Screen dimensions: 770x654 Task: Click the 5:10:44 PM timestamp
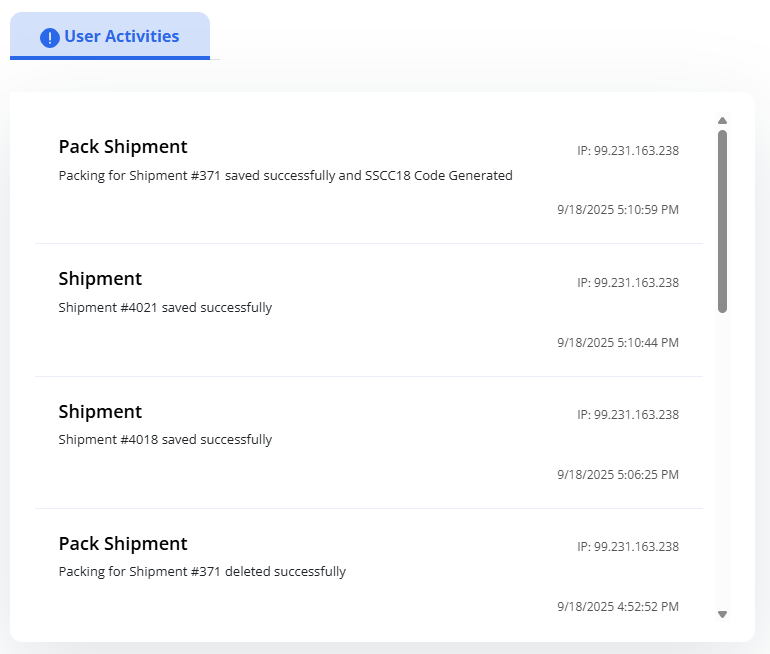click(x=617, y=342)
